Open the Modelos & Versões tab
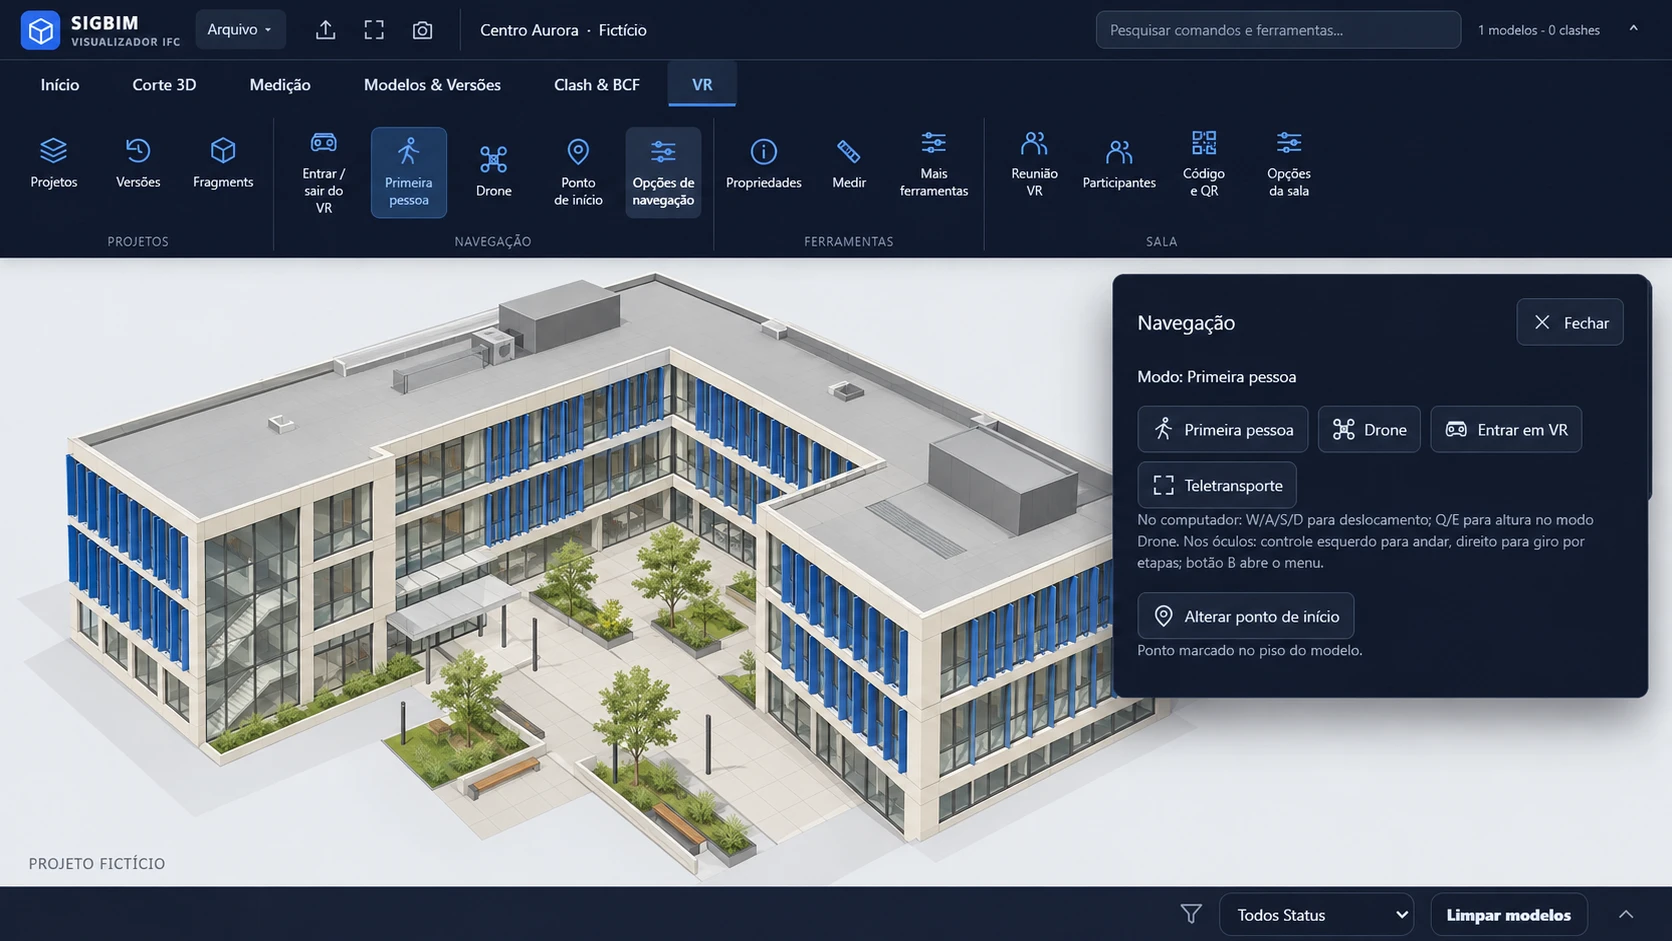Viewport: 1672px width, 941px height. pos(432,85)
